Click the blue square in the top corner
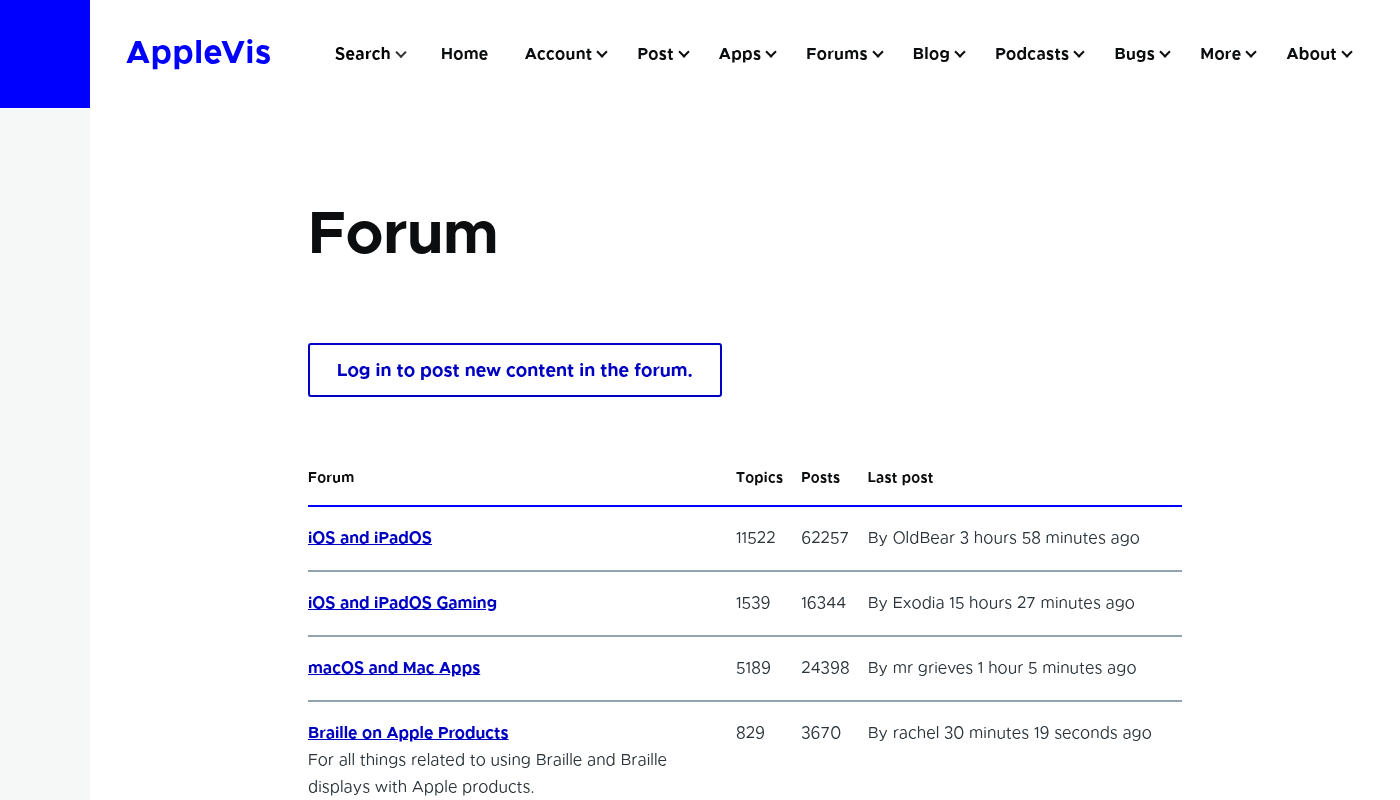The image size is (1400, 800). [x=45, y=53]
